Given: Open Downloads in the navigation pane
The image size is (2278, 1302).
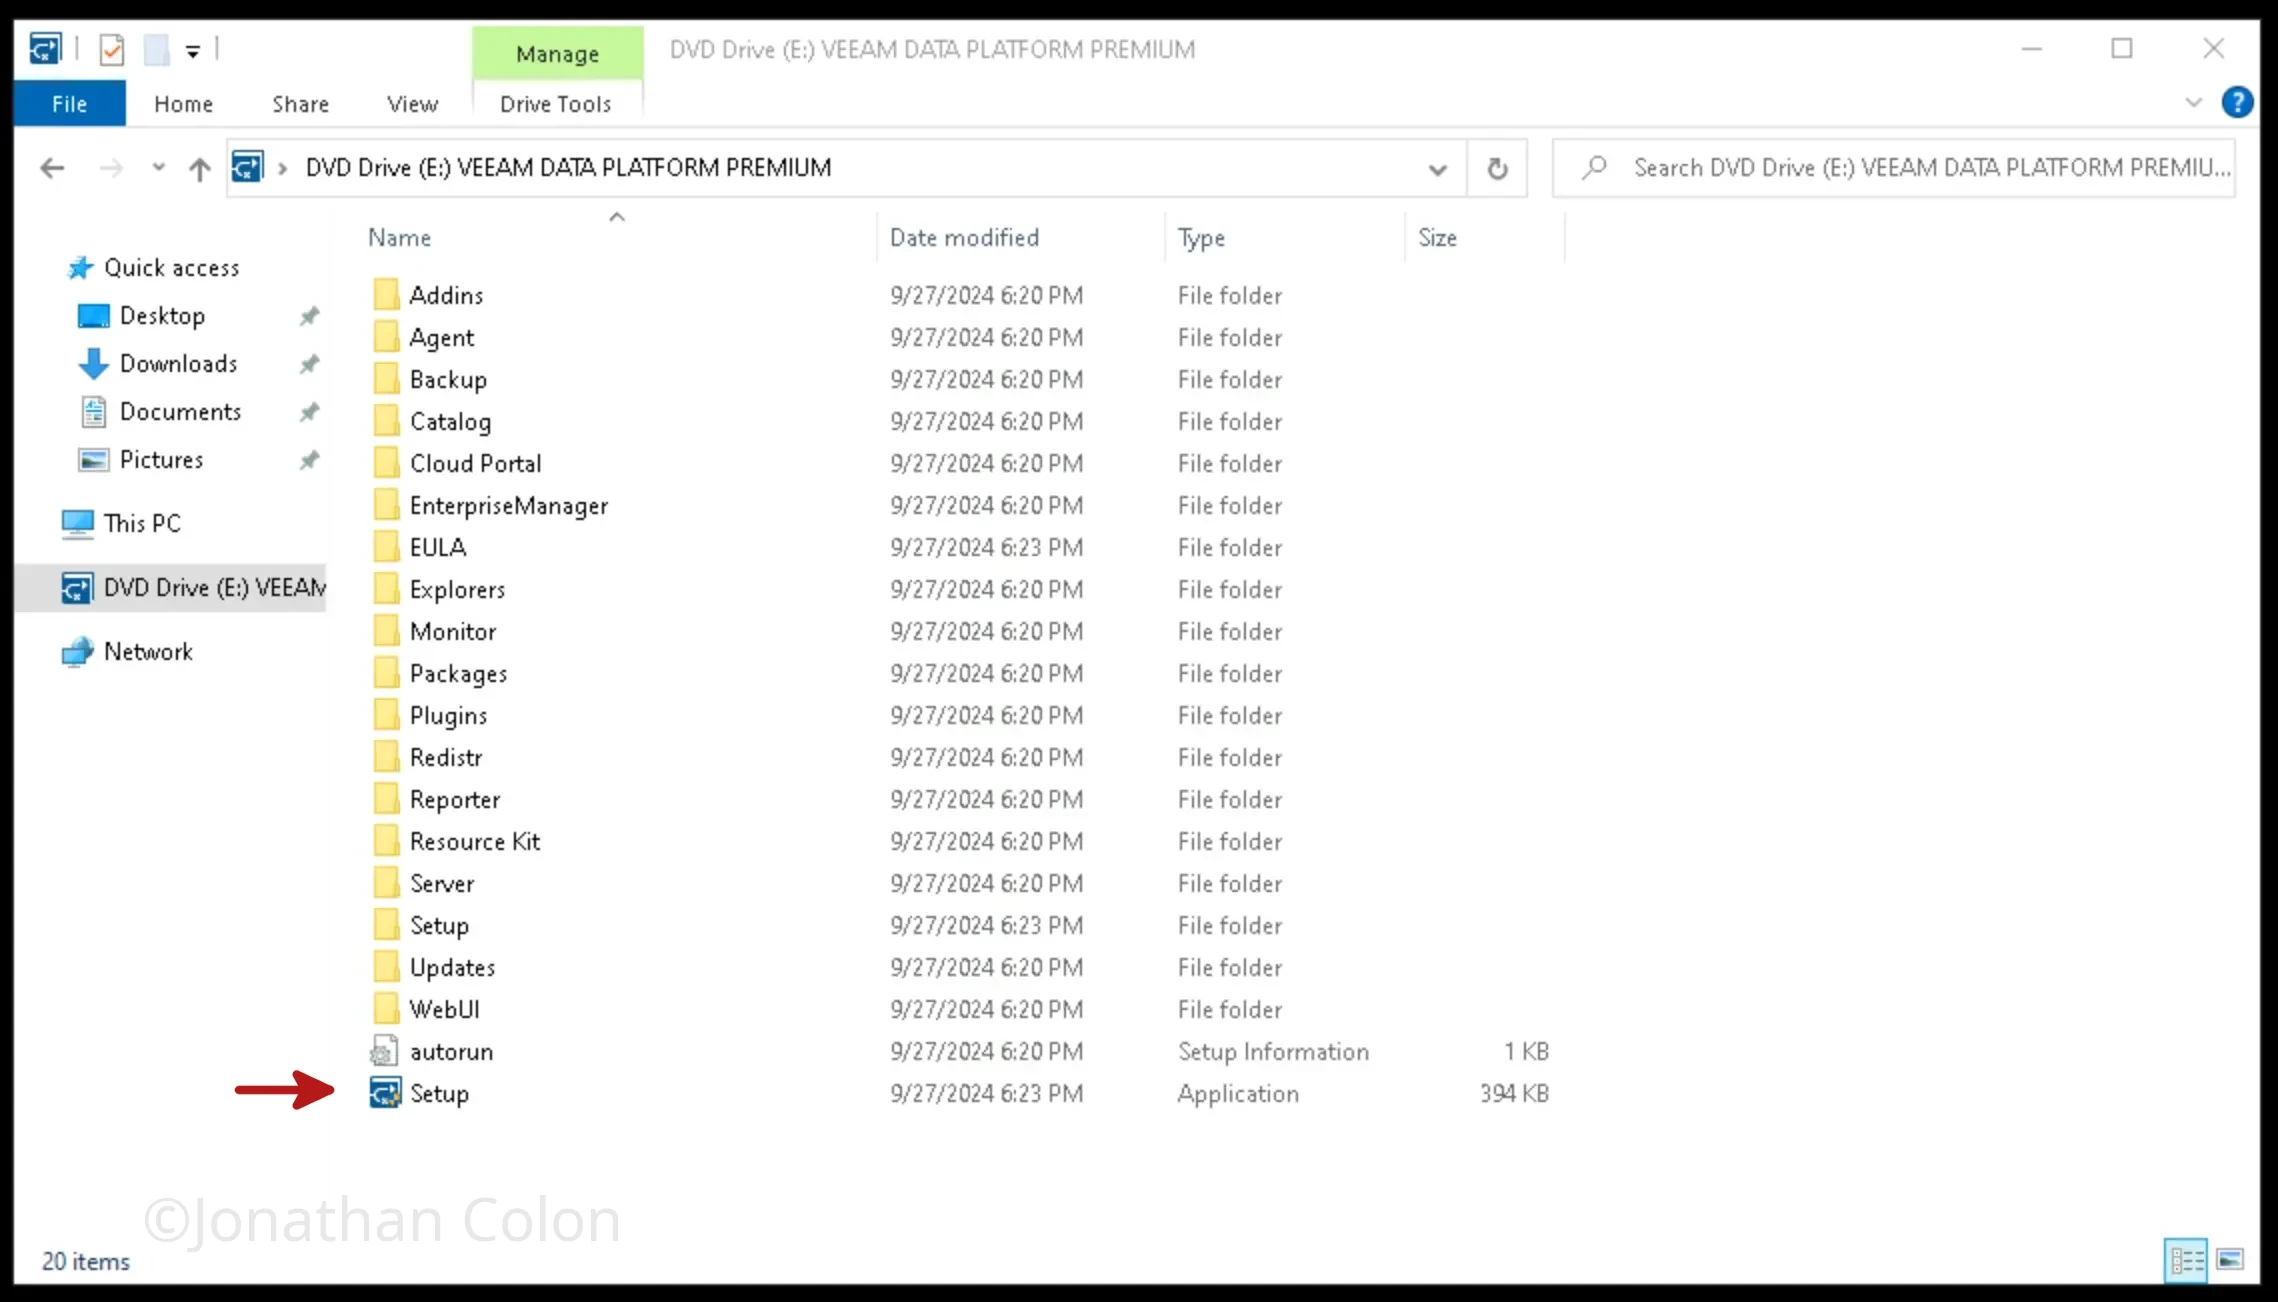Looking at the screenshot, I should click(157, 363).
